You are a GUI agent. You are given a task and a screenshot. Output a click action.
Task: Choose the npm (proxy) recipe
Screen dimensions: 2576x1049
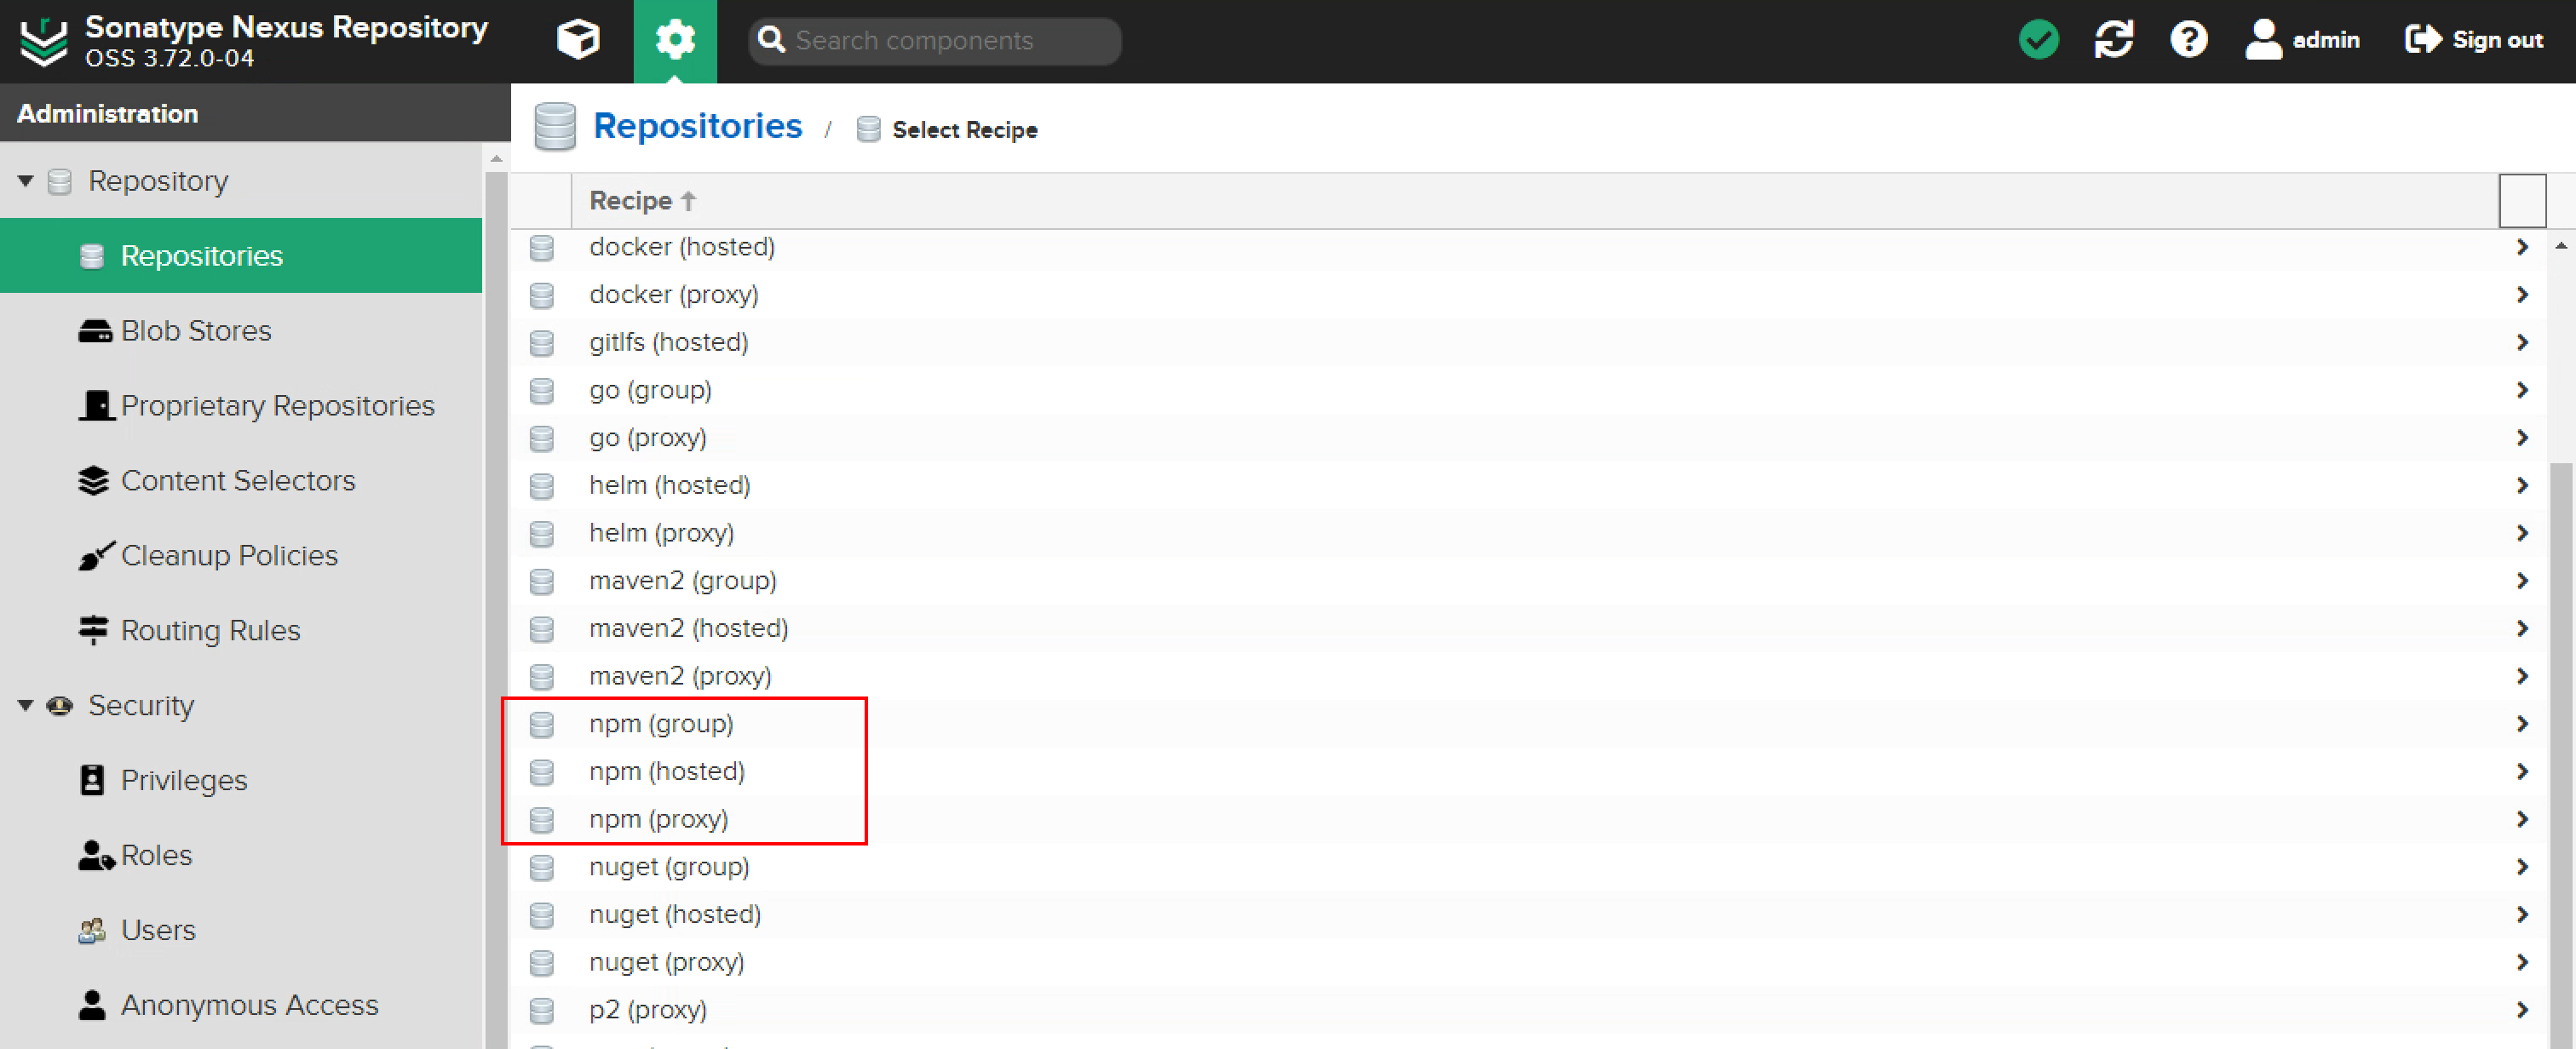tap(658, 819)
